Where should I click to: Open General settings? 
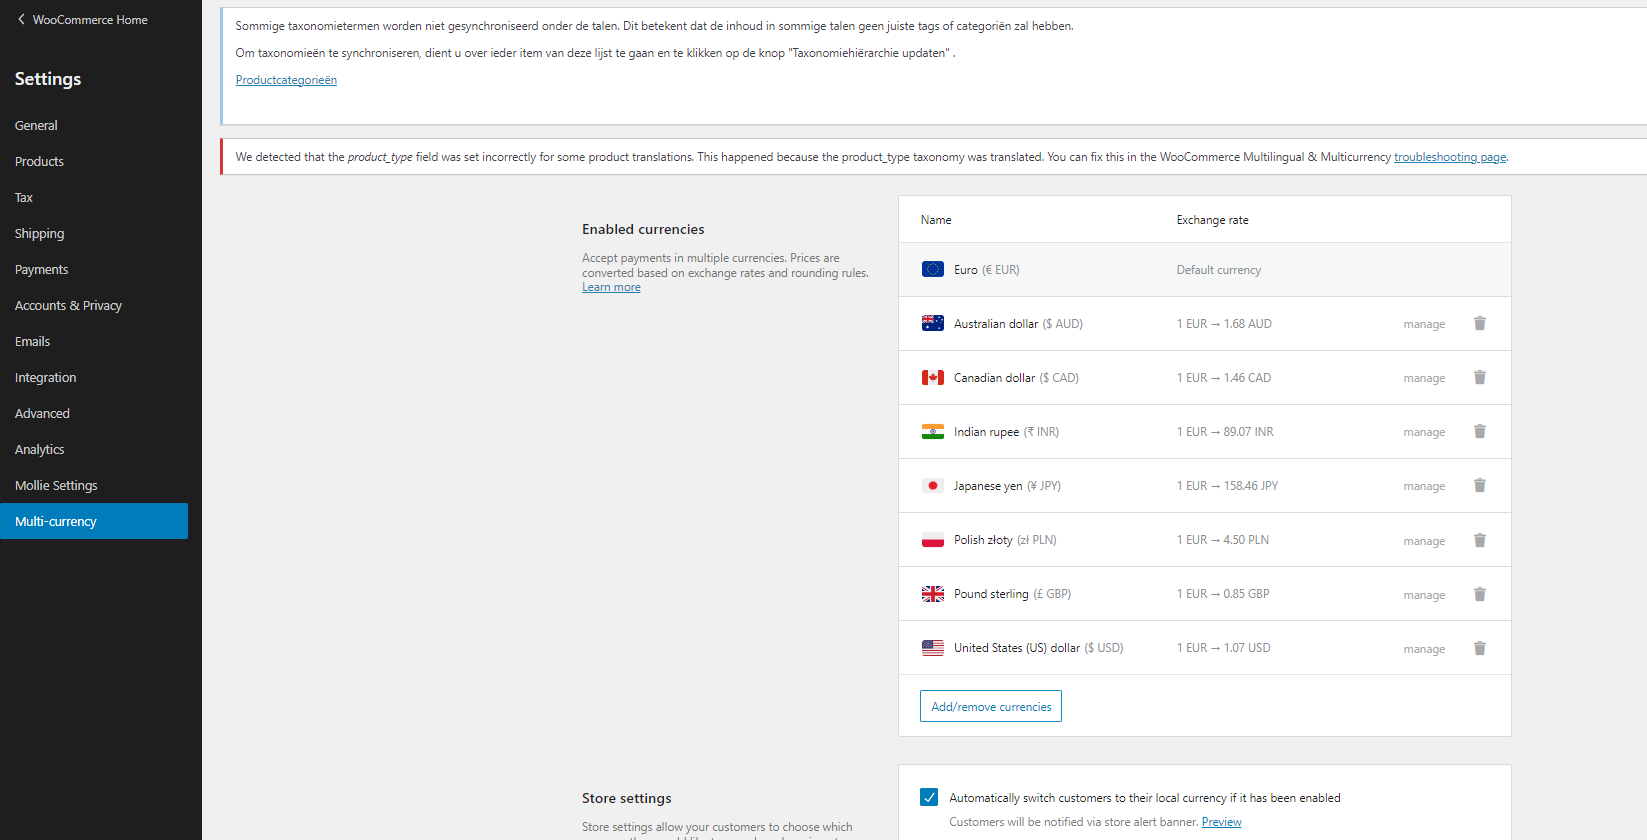pyautogui.click(x=36, y=125)
